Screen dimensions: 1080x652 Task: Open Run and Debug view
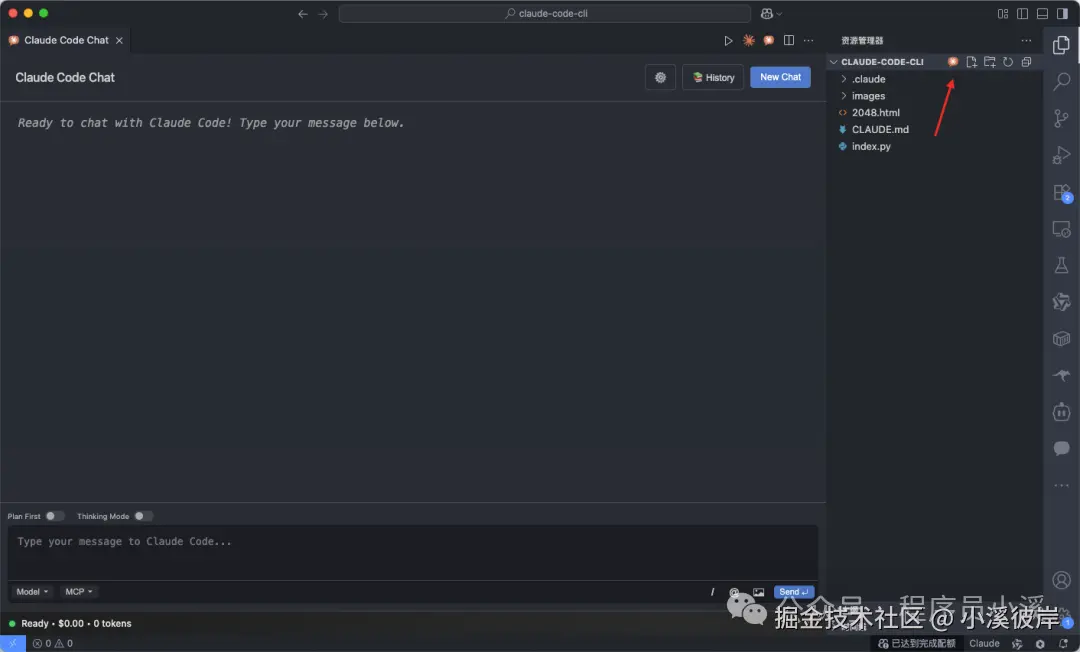tap(1061, 155)
